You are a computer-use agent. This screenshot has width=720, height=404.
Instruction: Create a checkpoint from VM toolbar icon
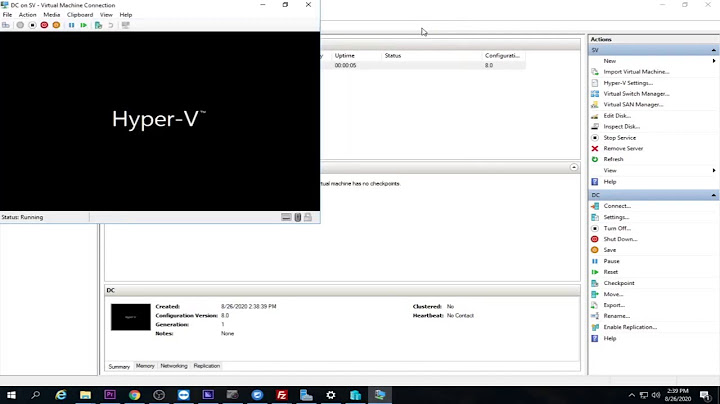click(98, 25)
